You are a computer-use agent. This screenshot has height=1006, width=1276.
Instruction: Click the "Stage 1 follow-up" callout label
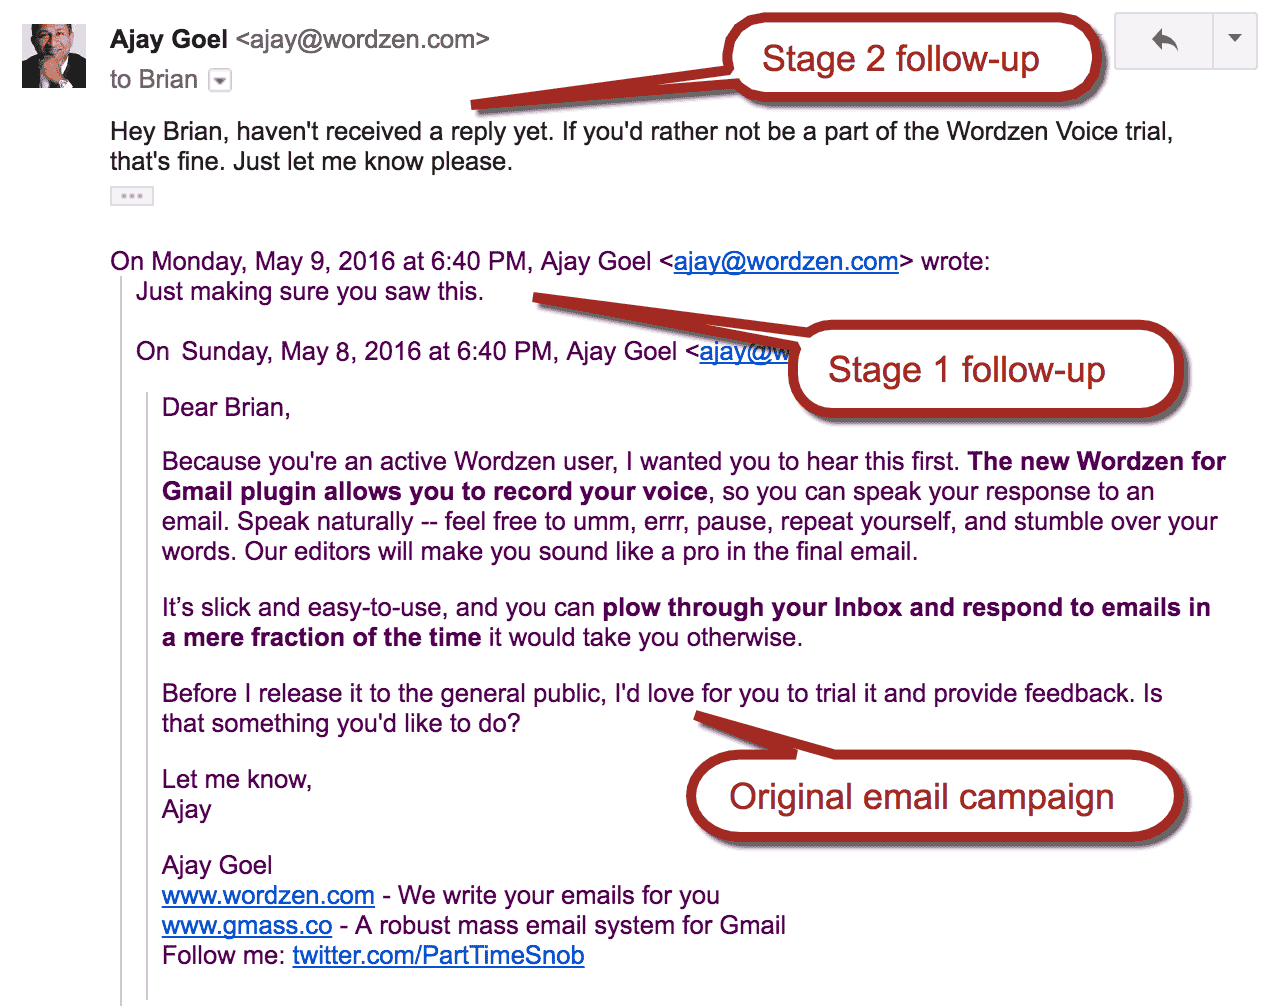coord(966,370)
